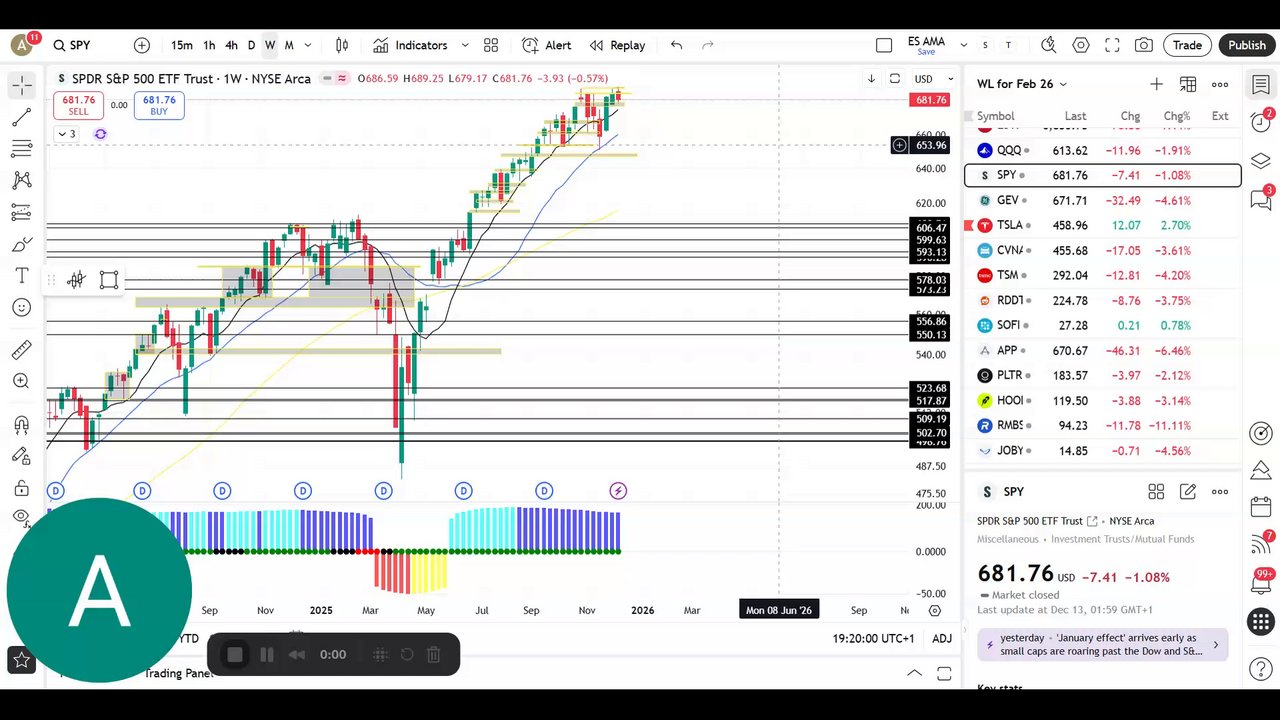1280x720 pixels.
Task: Expand the Trading Panel upward arrow
Action: (x=914, y=673)
